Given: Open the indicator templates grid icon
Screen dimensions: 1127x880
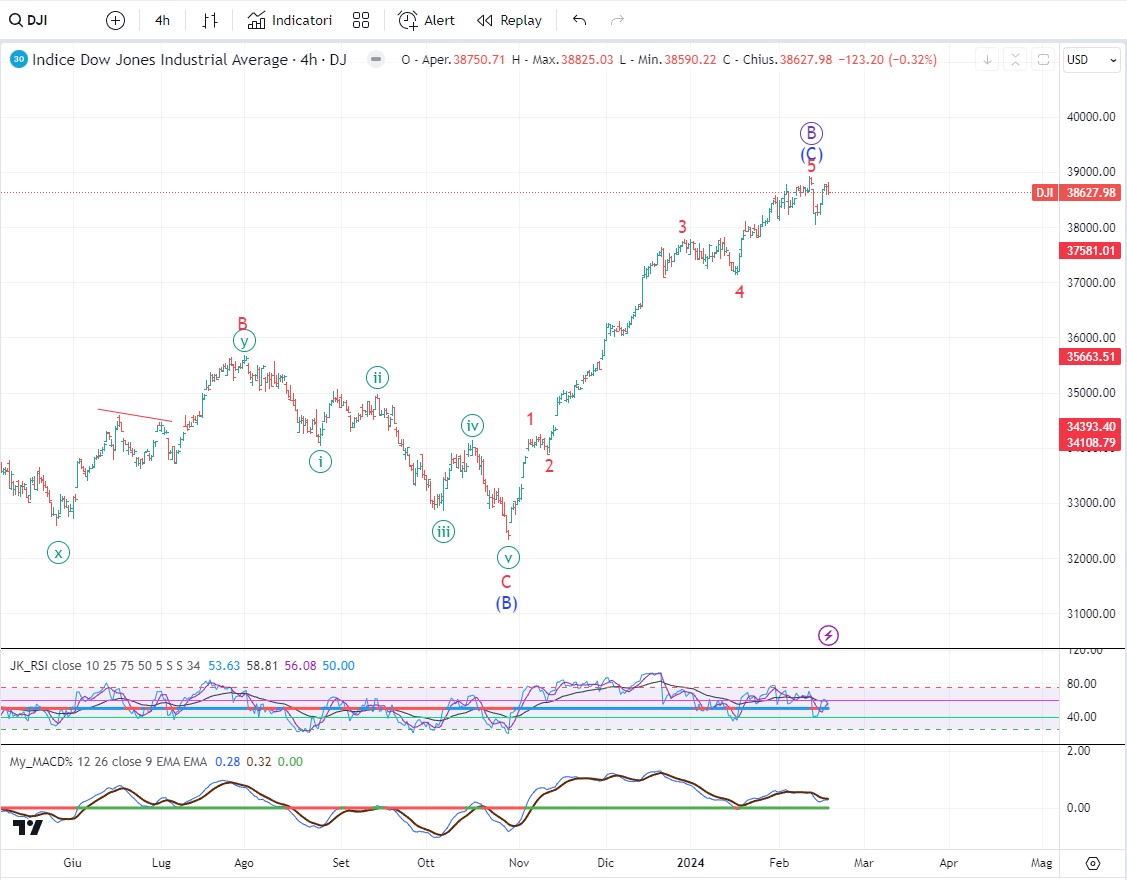Looking at the screenshot, I should coord(361,20).
